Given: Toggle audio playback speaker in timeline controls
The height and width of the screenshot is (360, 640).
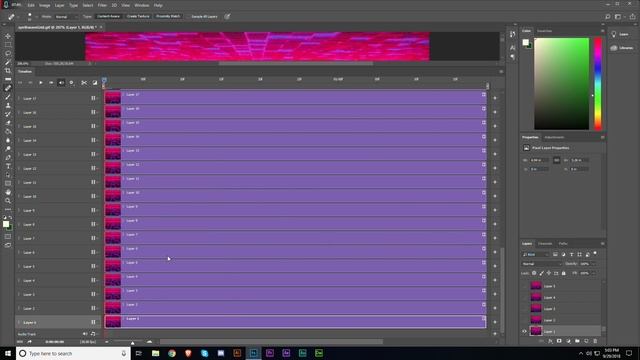Looking at the screenshot, I should (x=61, y=83).
